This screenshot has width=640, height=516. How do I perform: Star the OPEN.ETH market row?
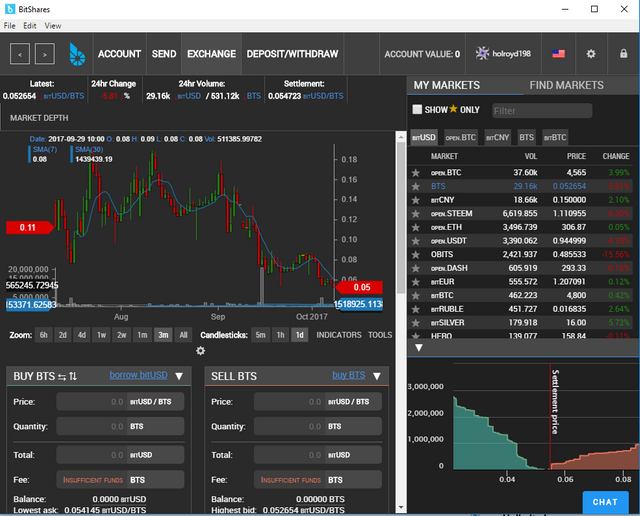coord(416,227)
